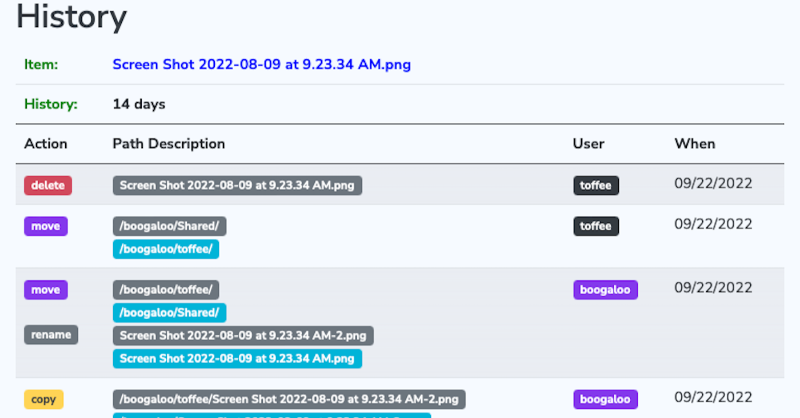Click the date in the delete row

(713, 183)
